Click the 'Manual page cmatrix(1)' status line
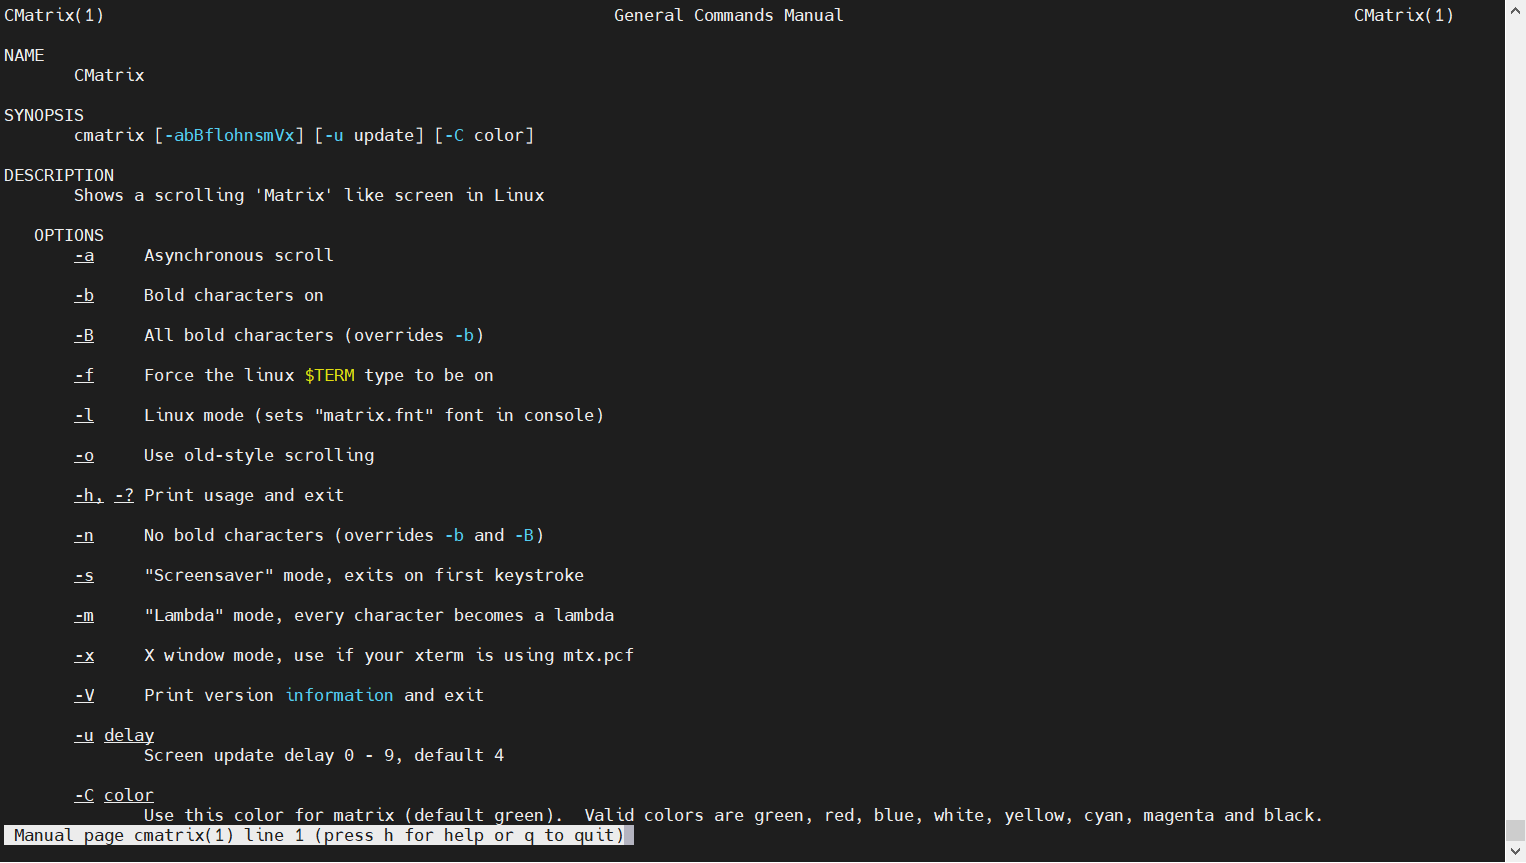The image size is (1526, 863). [319, 835]
